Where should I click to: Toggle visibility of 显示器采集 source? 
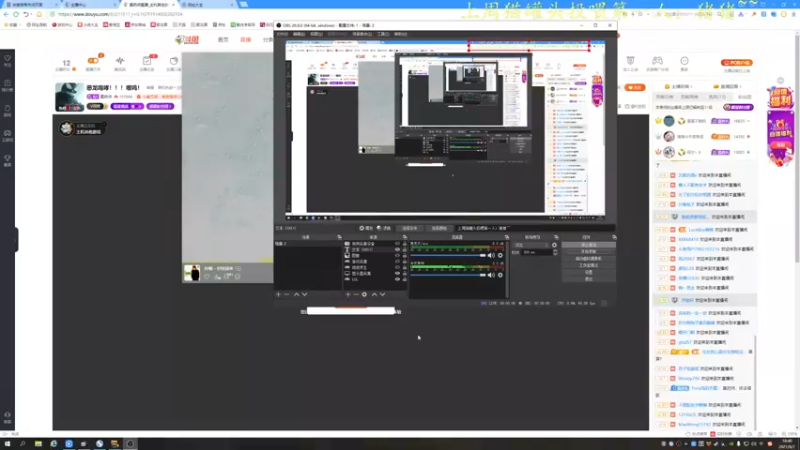(x=397, y=273)
